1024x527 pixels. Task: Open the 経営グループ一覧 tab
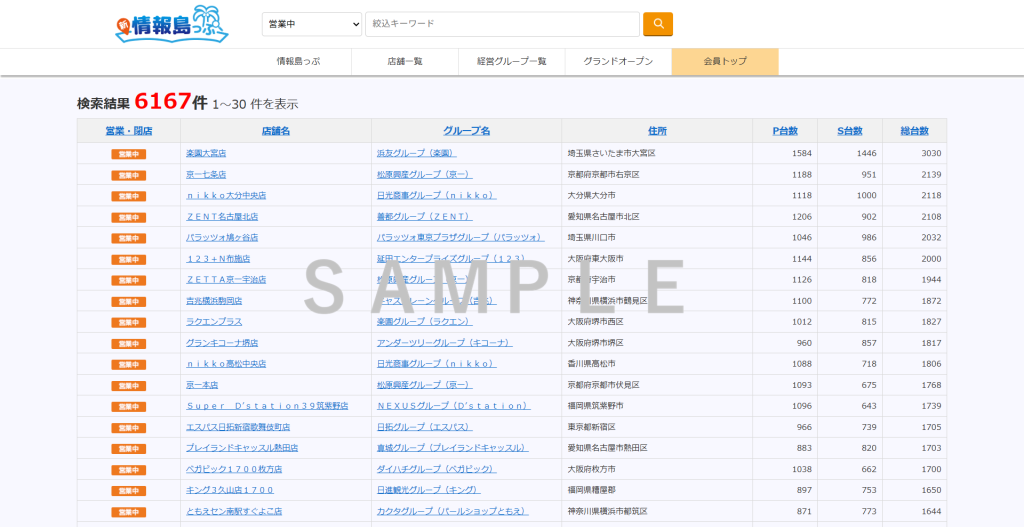(512, 62)
